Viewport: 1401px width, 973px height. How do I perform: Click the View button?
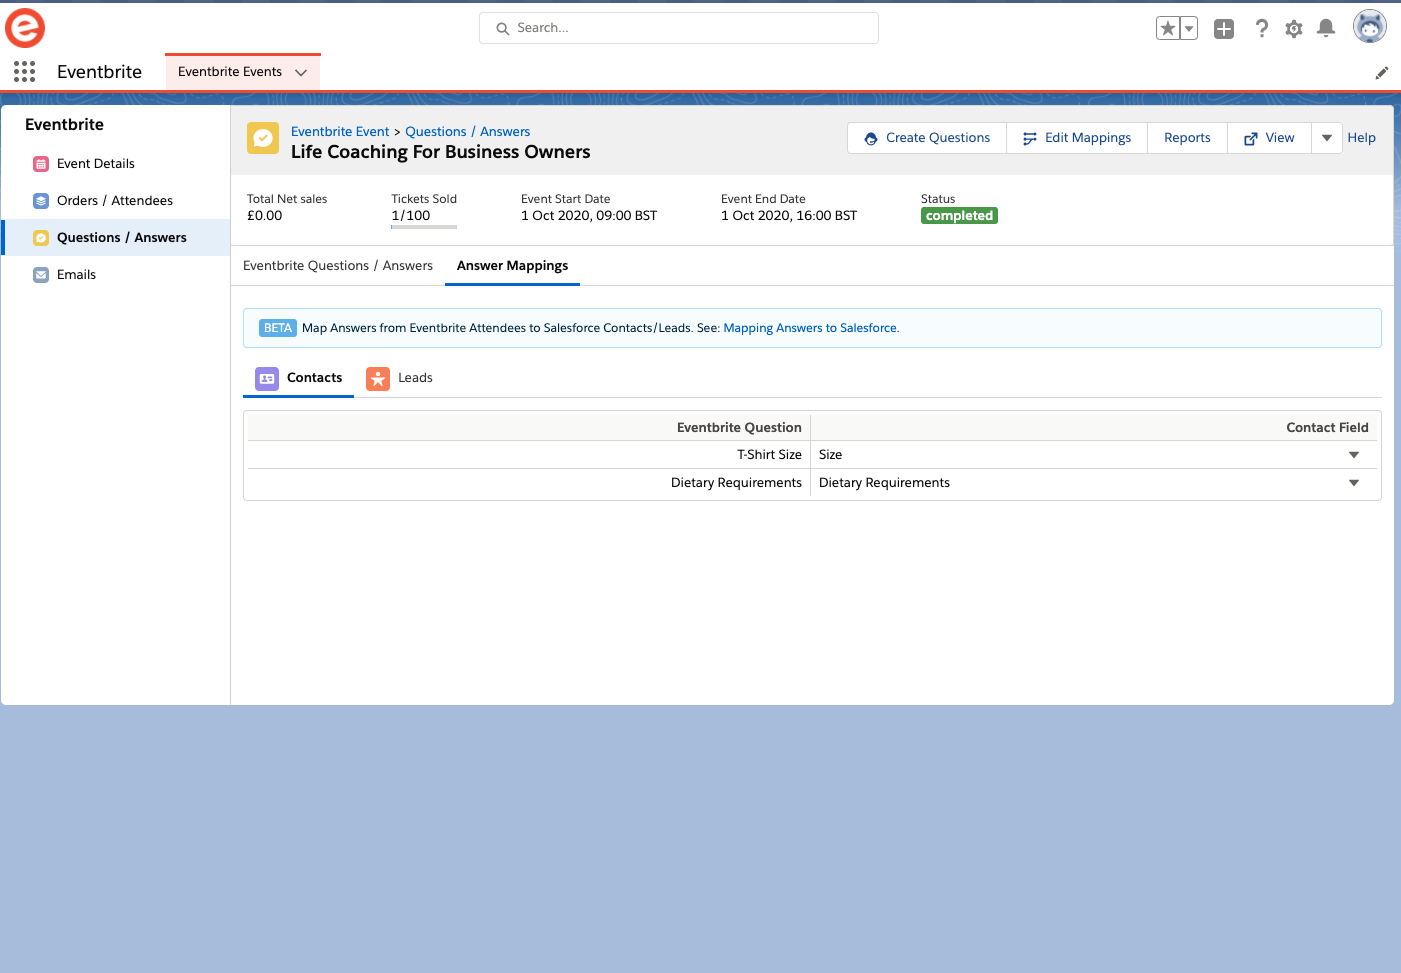tap(1269, 138)
